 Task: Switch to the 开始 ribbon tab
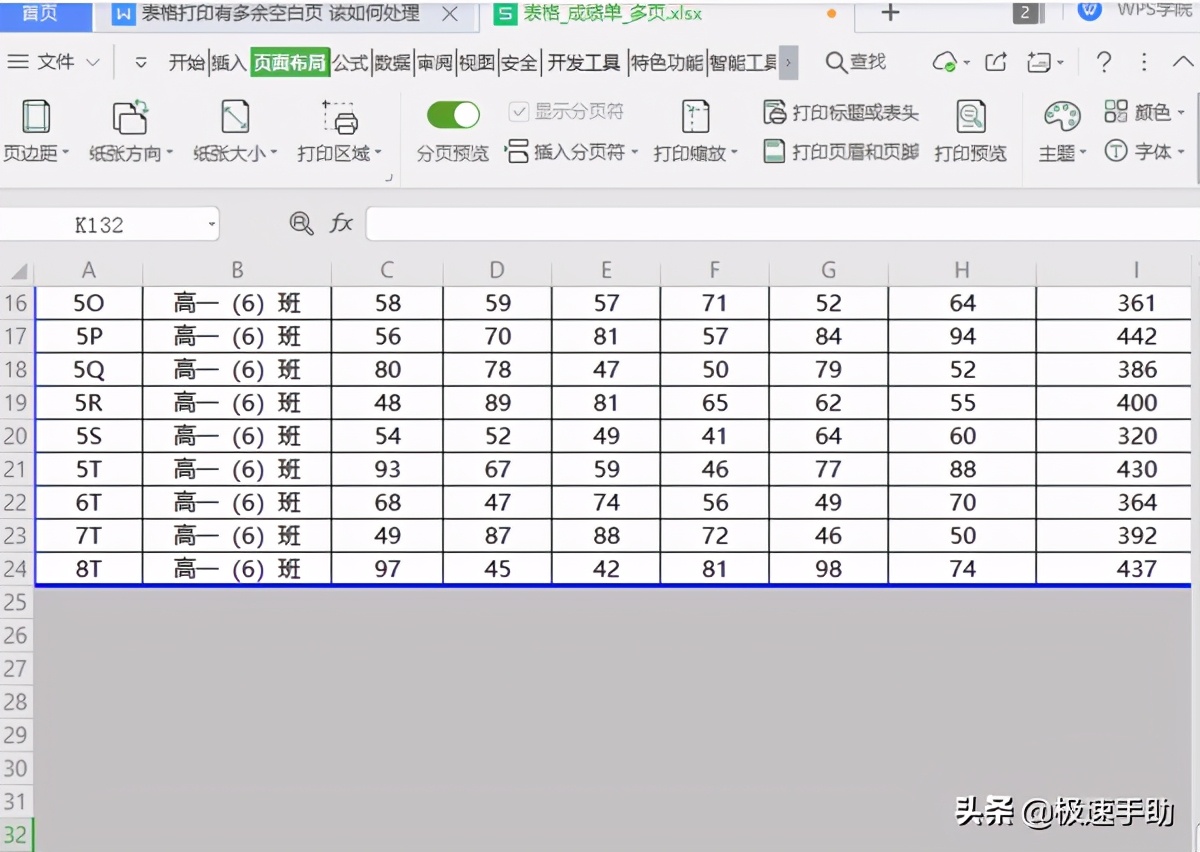[x=186, y=61]
